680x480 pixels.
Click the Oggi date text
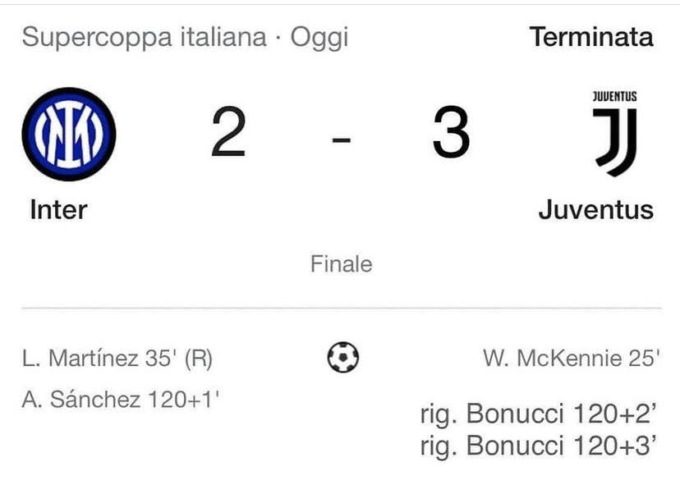coord(319,38)
